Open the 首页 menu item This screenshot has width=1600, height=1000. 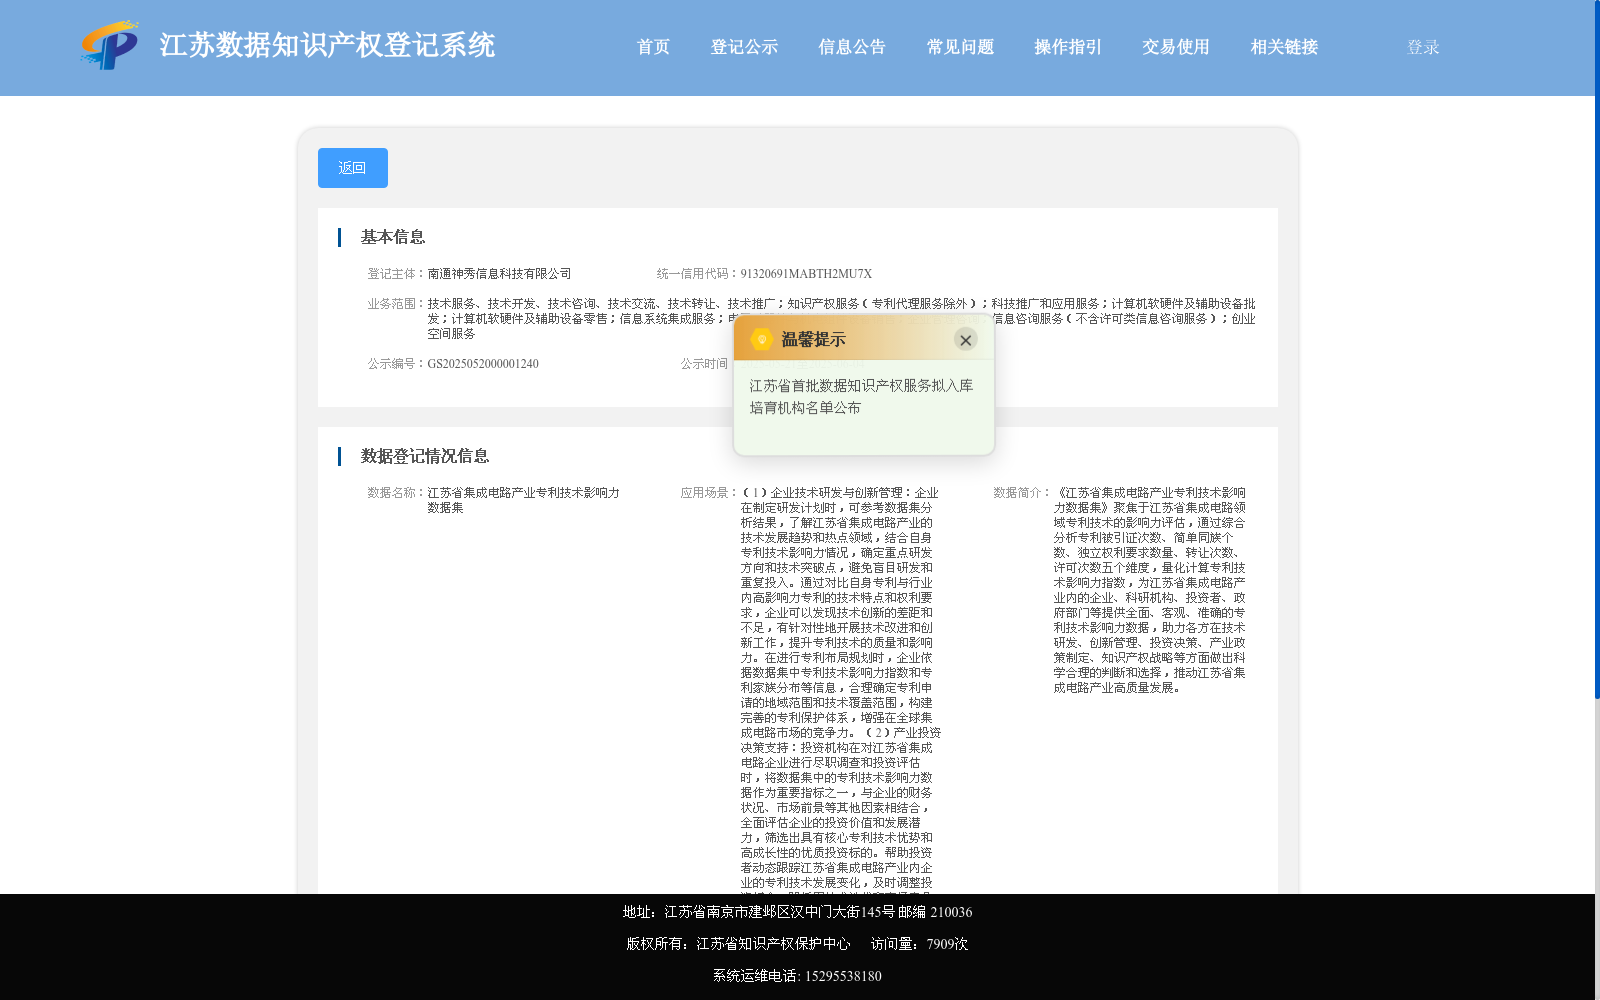653,47
